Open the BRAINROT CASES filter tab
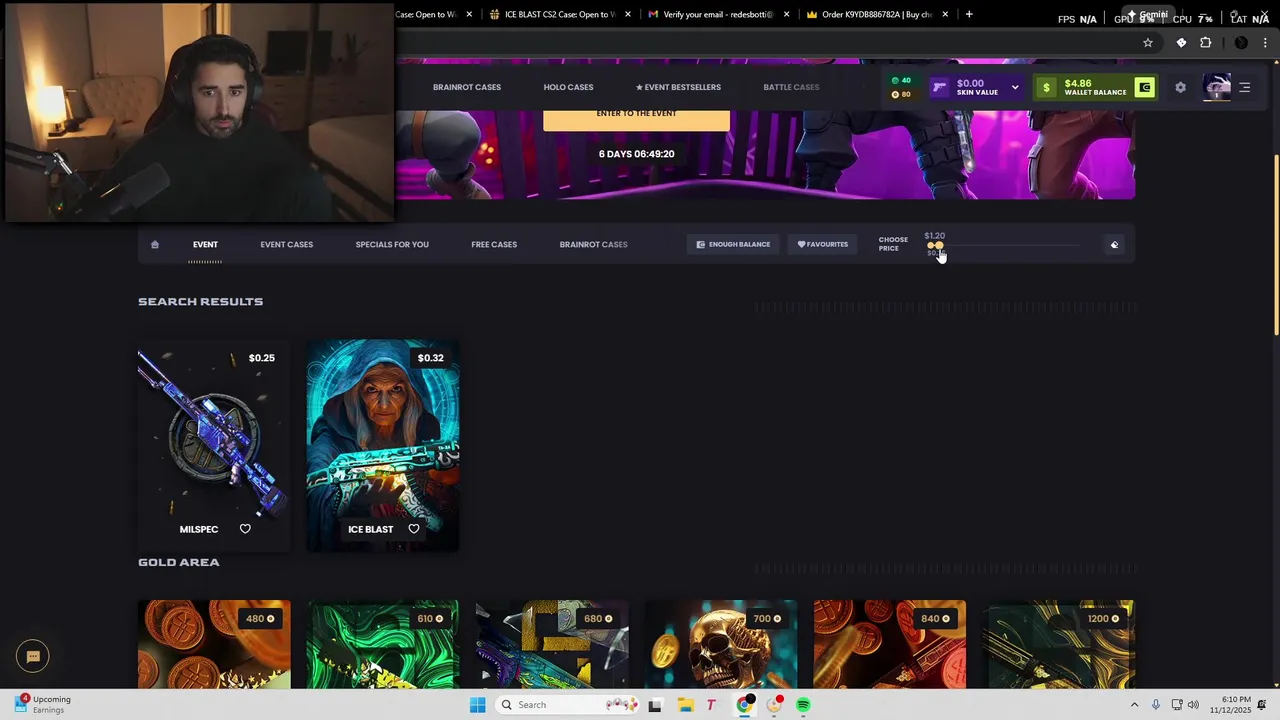 point(593,244)
